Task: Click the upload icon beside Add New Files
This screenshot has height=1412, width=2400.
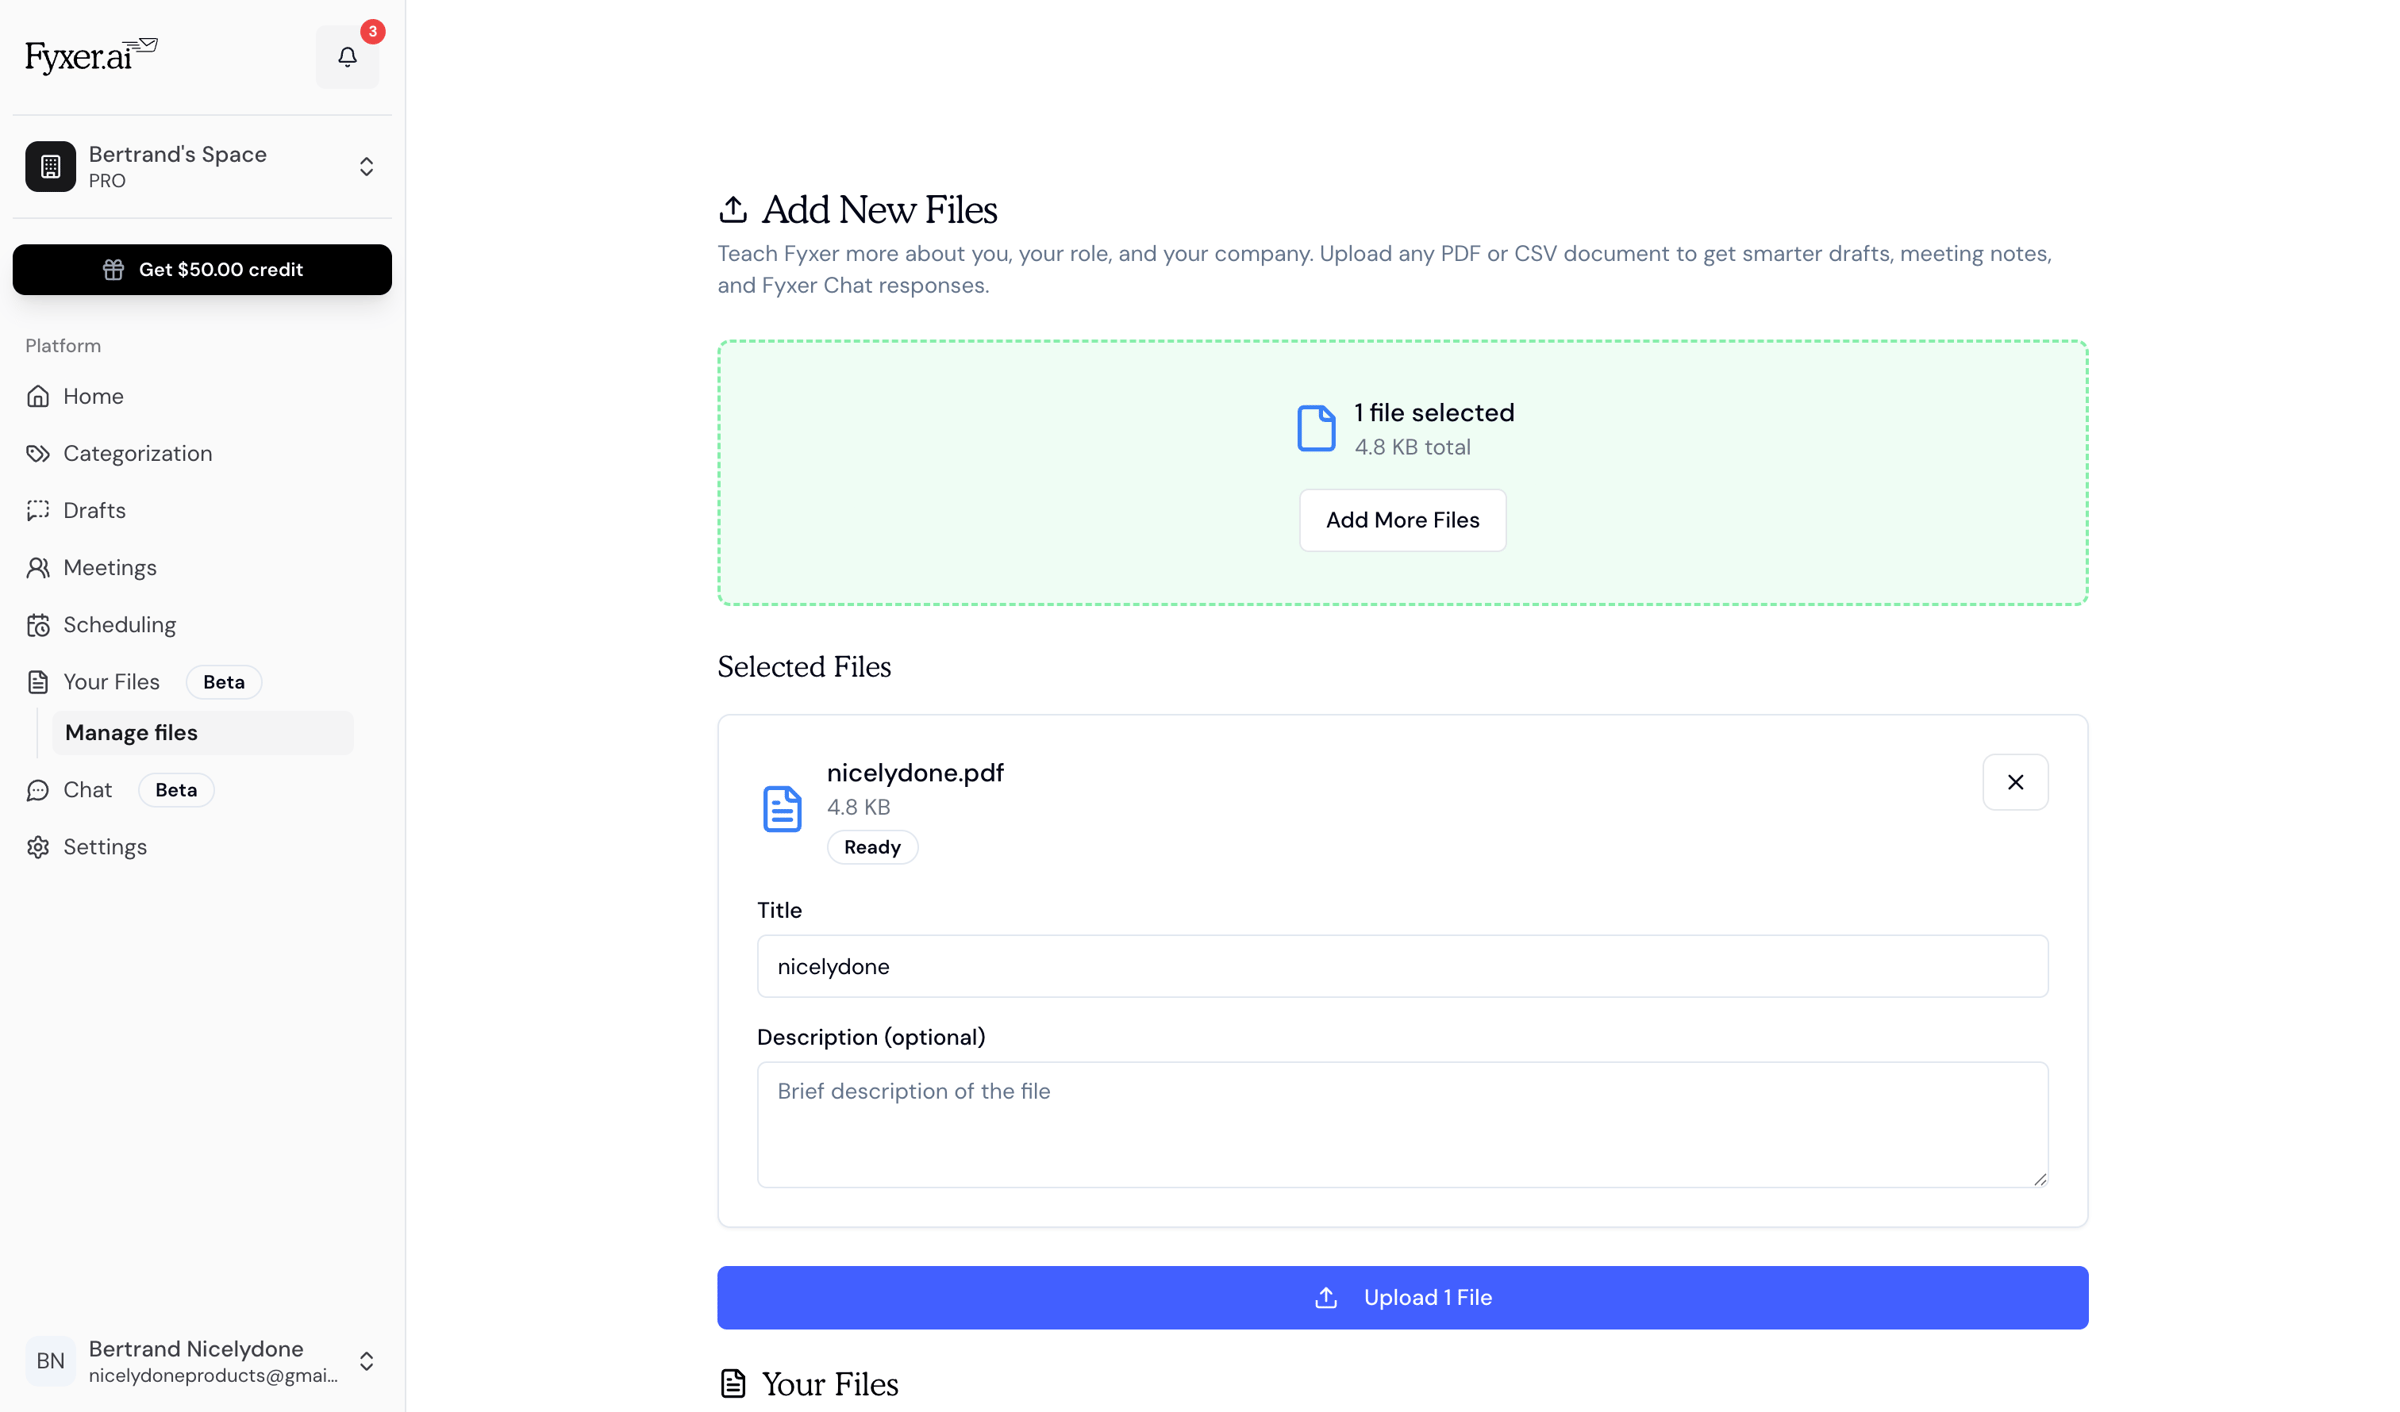Action: click(x=733, y=209)
